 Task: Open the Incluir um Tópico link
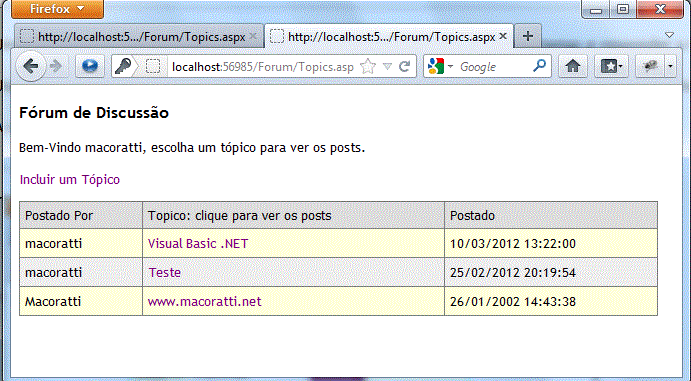[x=70, y=180]
